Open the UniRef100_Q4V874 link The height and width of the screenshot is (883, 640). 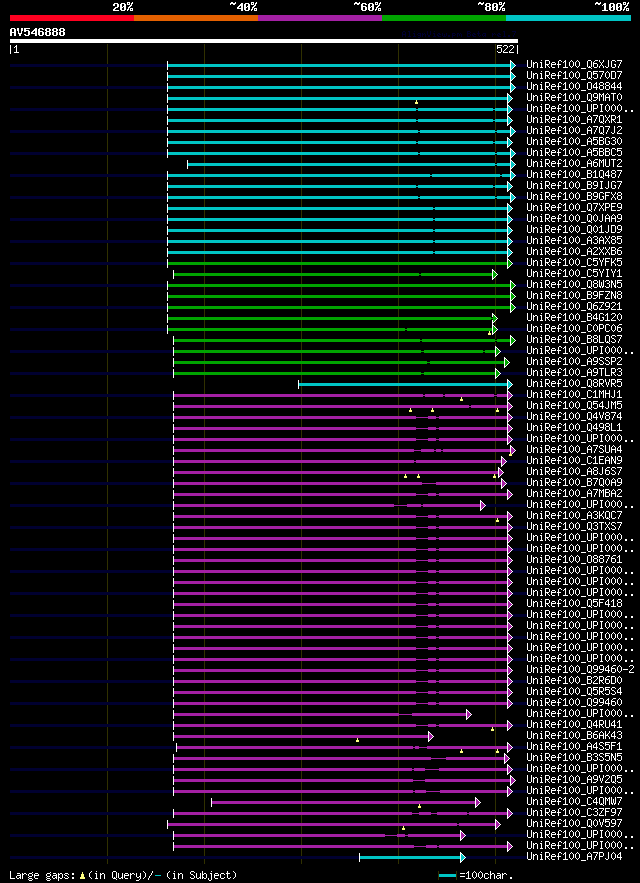click(574, 416)
